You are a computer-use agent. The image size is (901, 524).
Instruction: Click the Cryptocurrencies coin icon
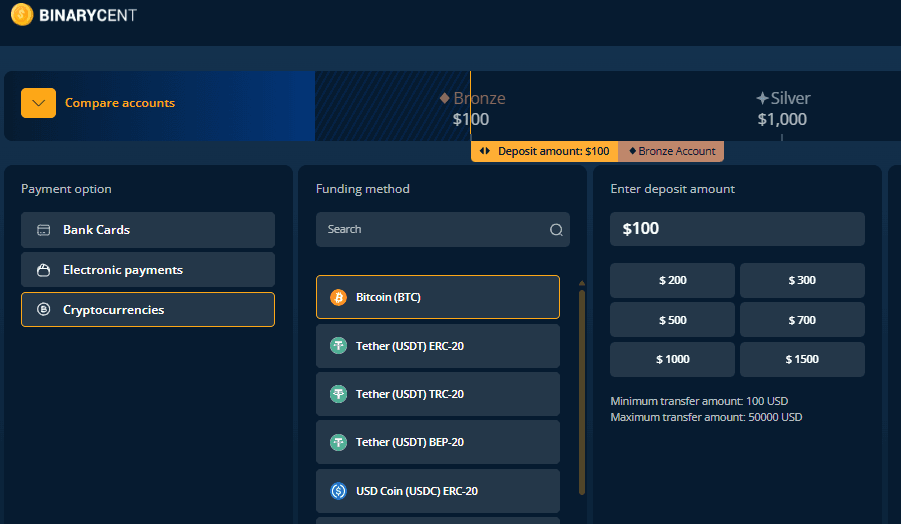(x=44, y=309)
